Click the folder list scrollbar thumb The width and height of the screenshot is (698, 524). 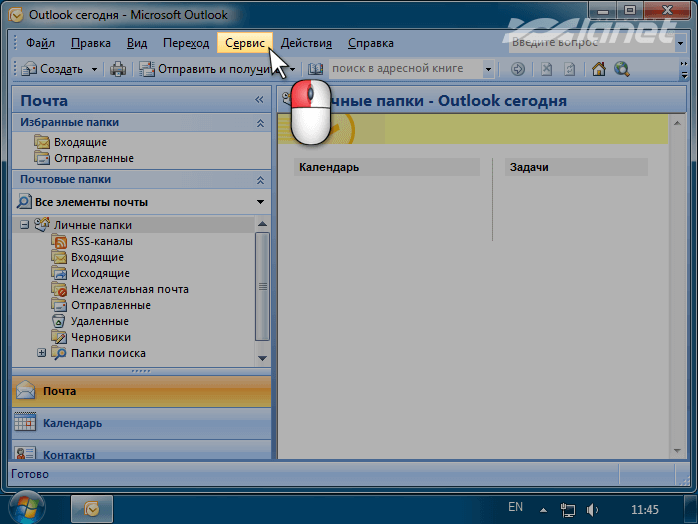click(x=262, y=287)
